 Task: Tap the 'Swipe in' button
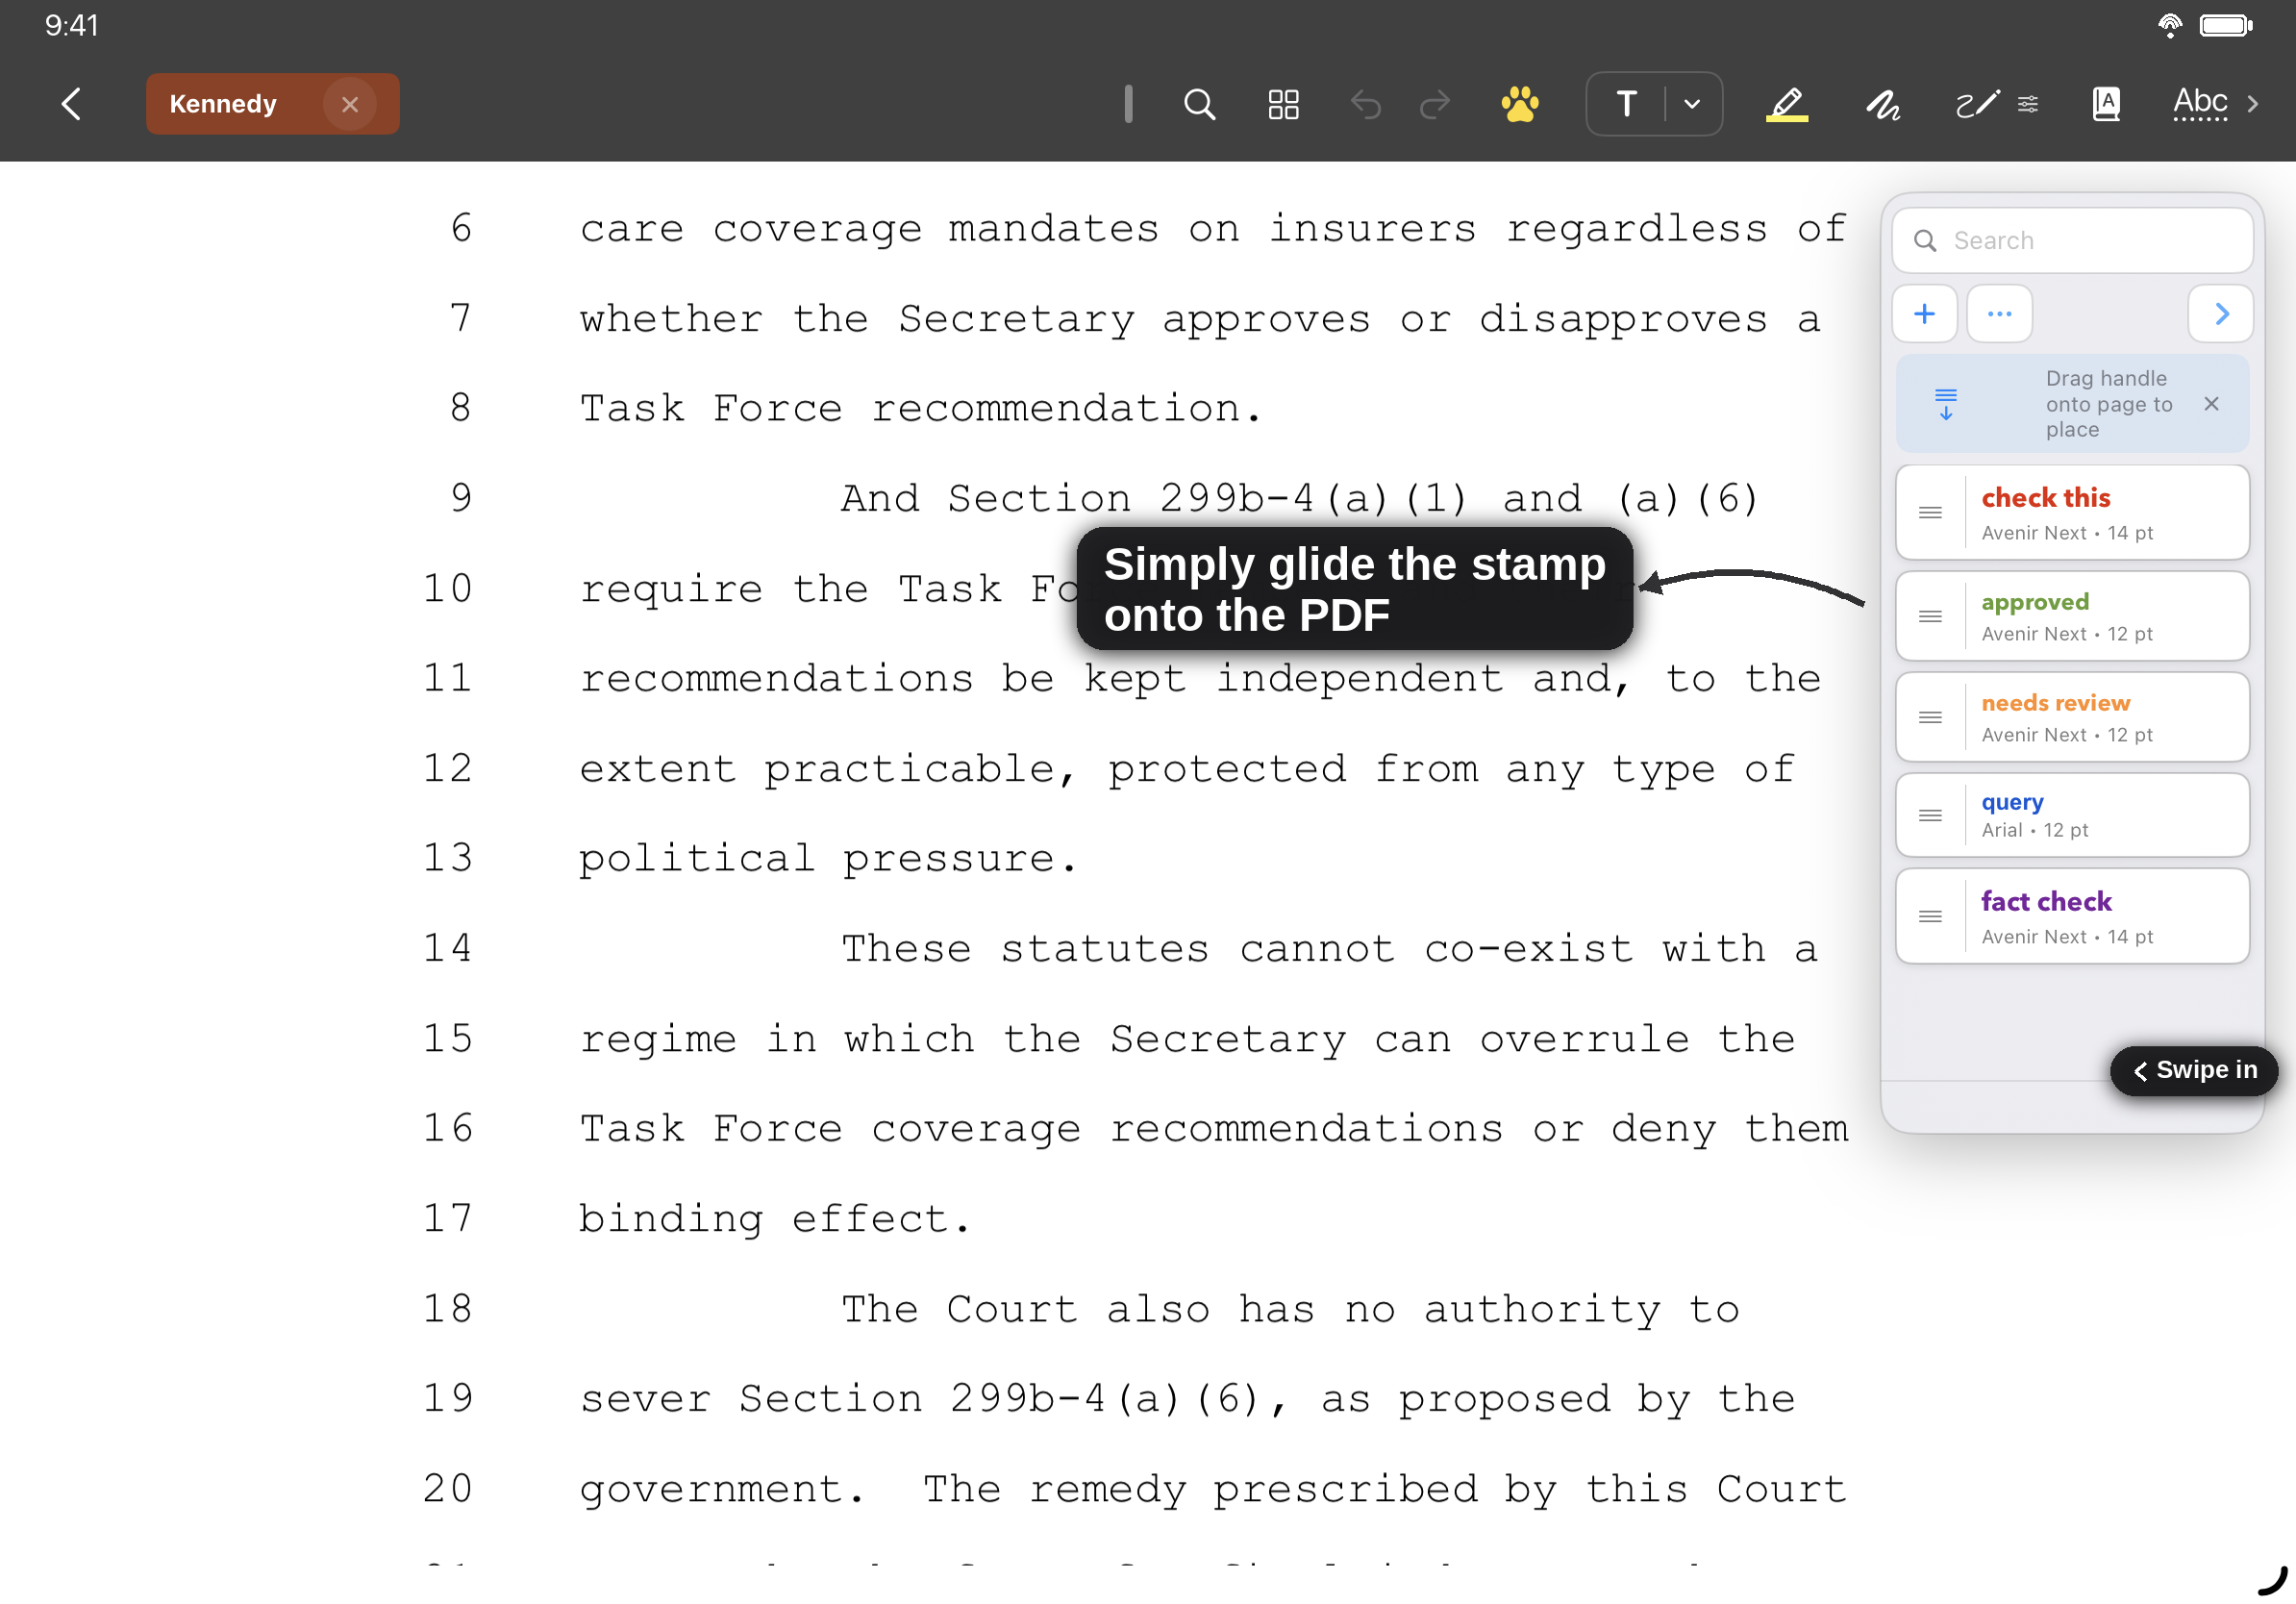pos(2194,1070)
